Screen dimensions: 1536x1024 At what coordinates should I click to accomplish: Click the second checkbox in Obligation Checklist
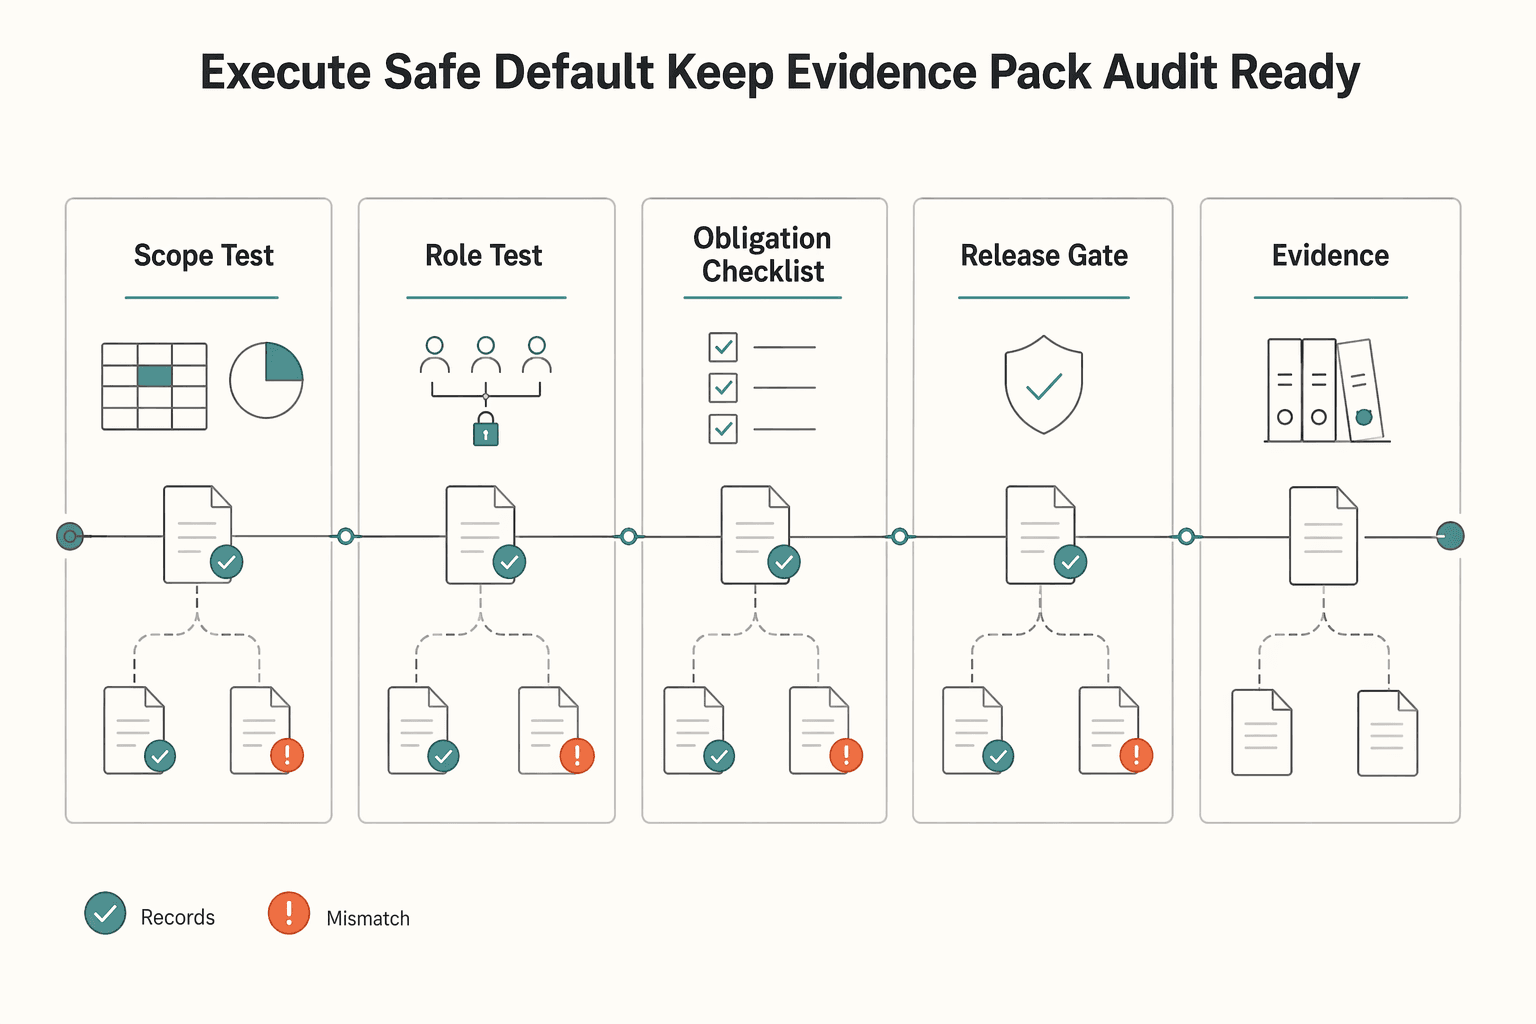(723, 387)
